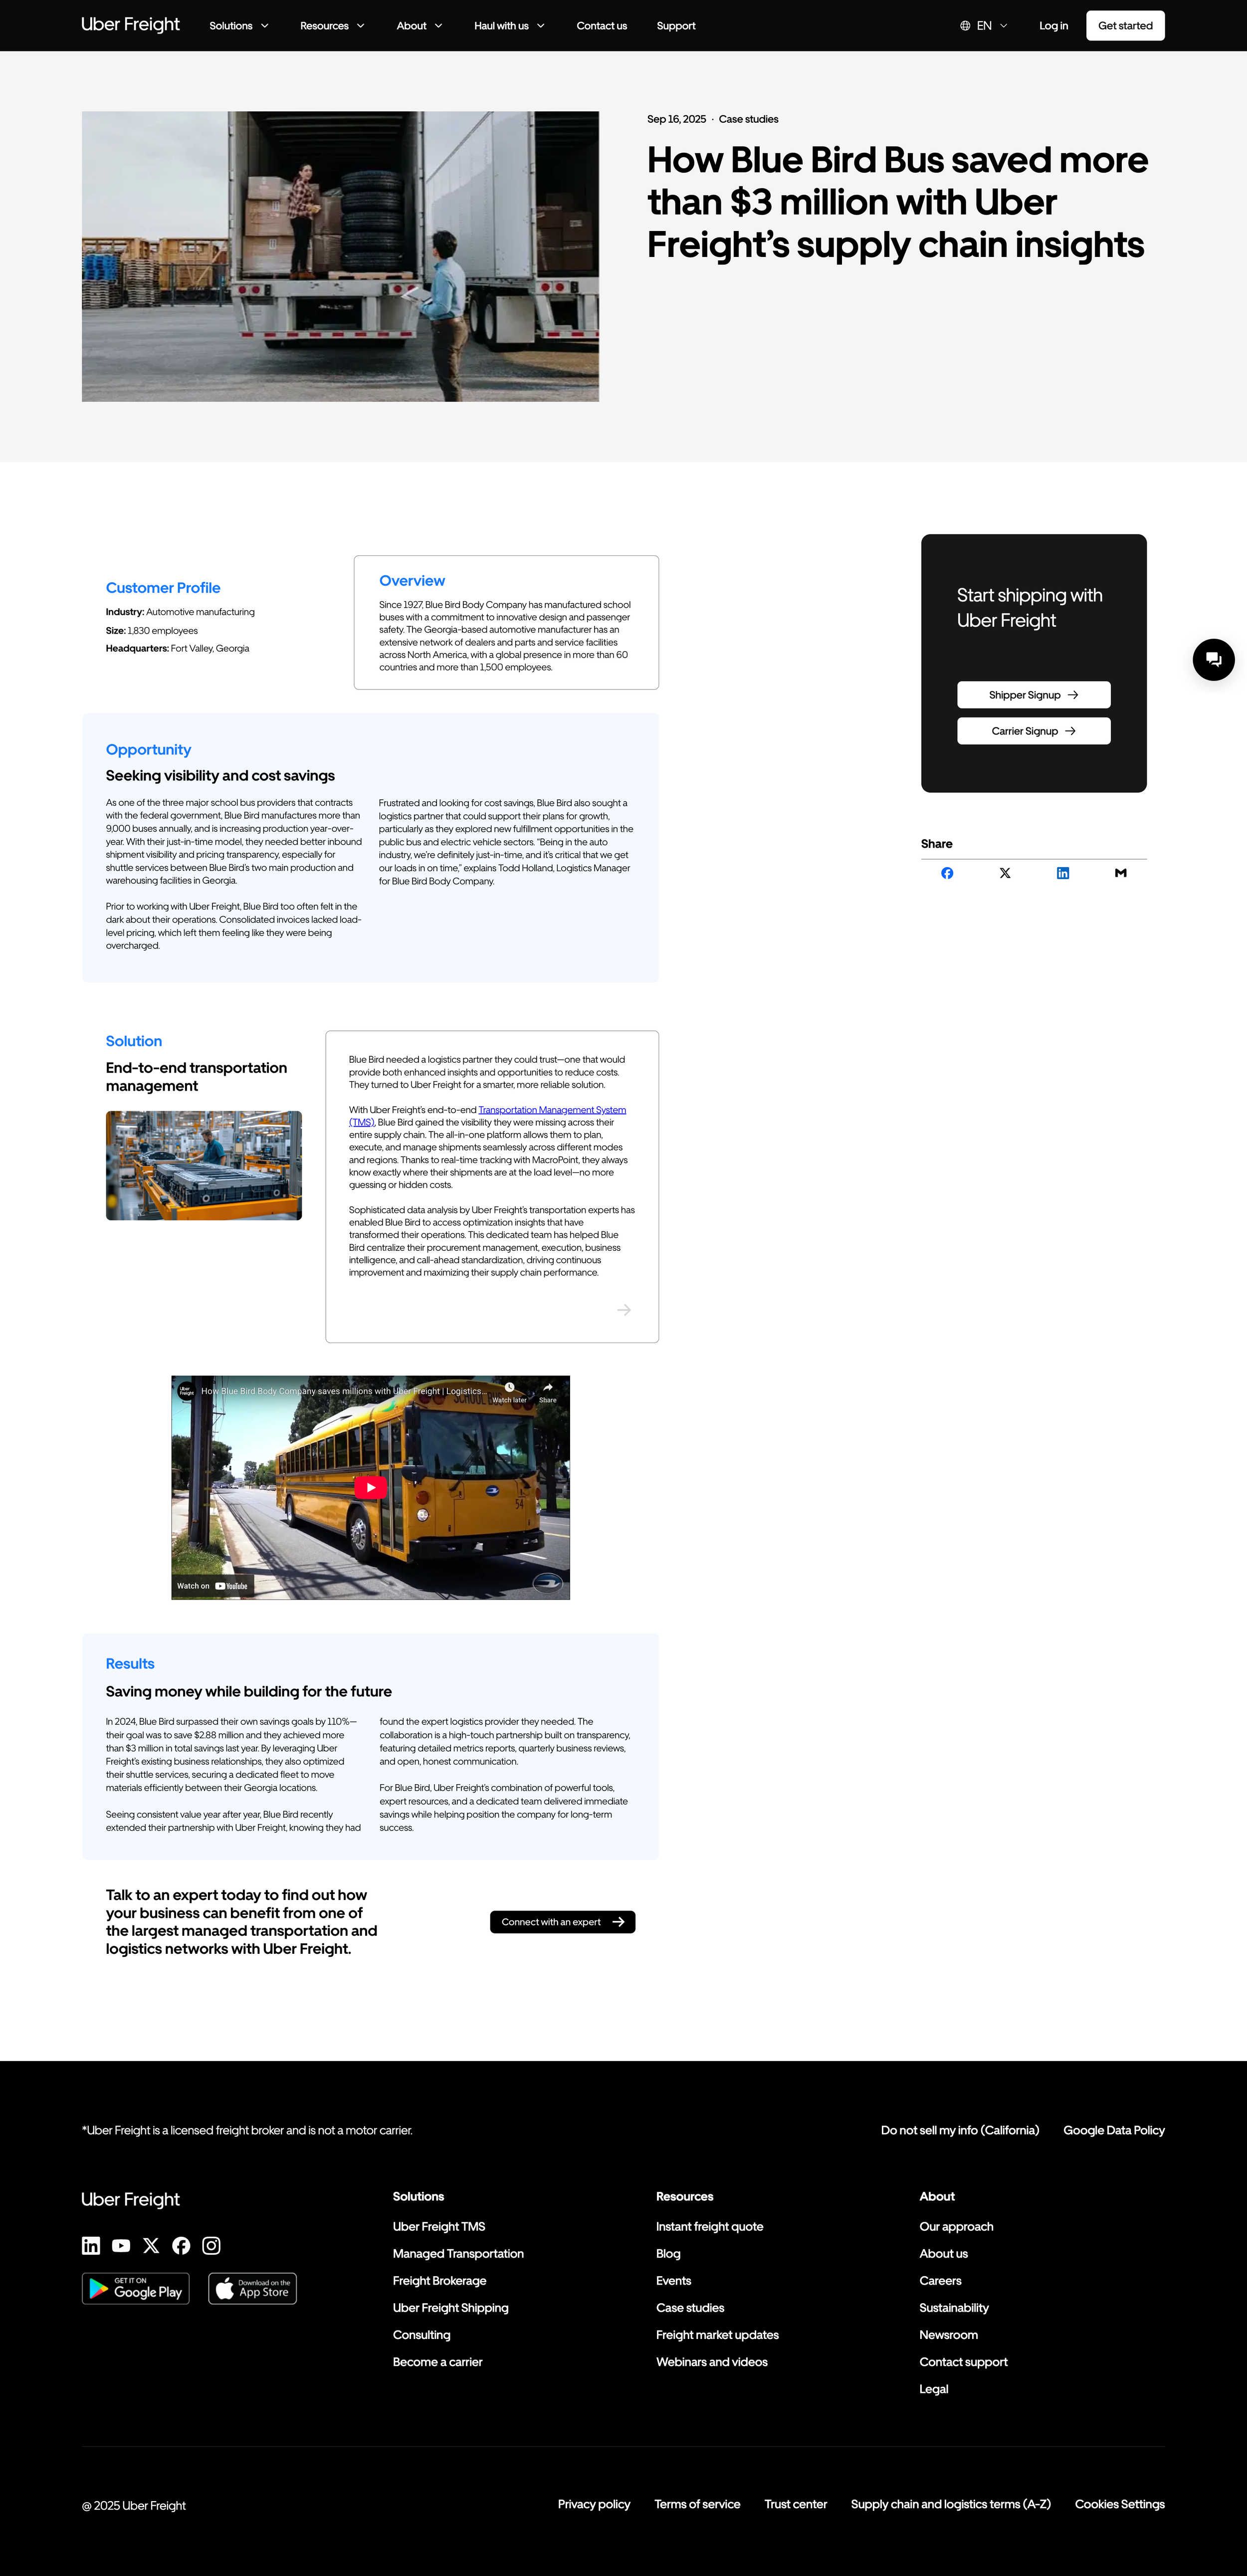This screenshot has height=2576, width=1247.
Task: Click Get it on Google Play badge
Action: [136, 2288]
